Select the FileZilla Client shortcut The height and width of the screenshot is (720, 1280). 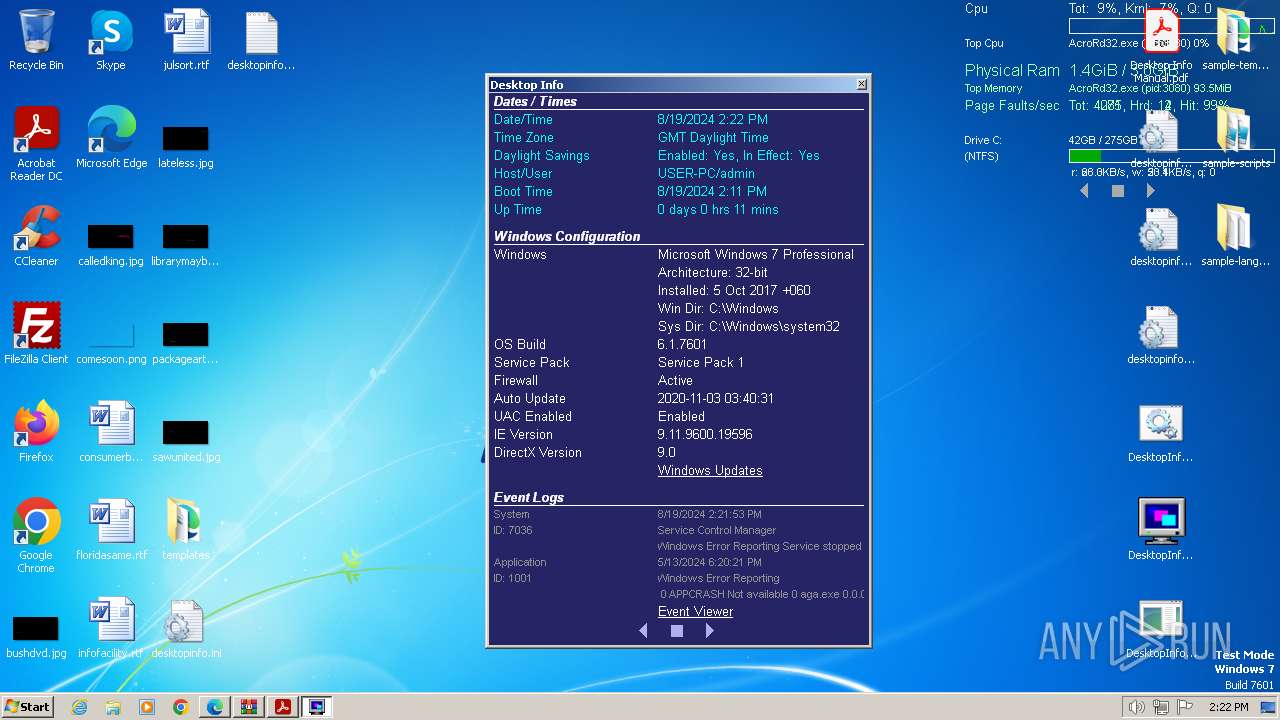pos(36,334)
